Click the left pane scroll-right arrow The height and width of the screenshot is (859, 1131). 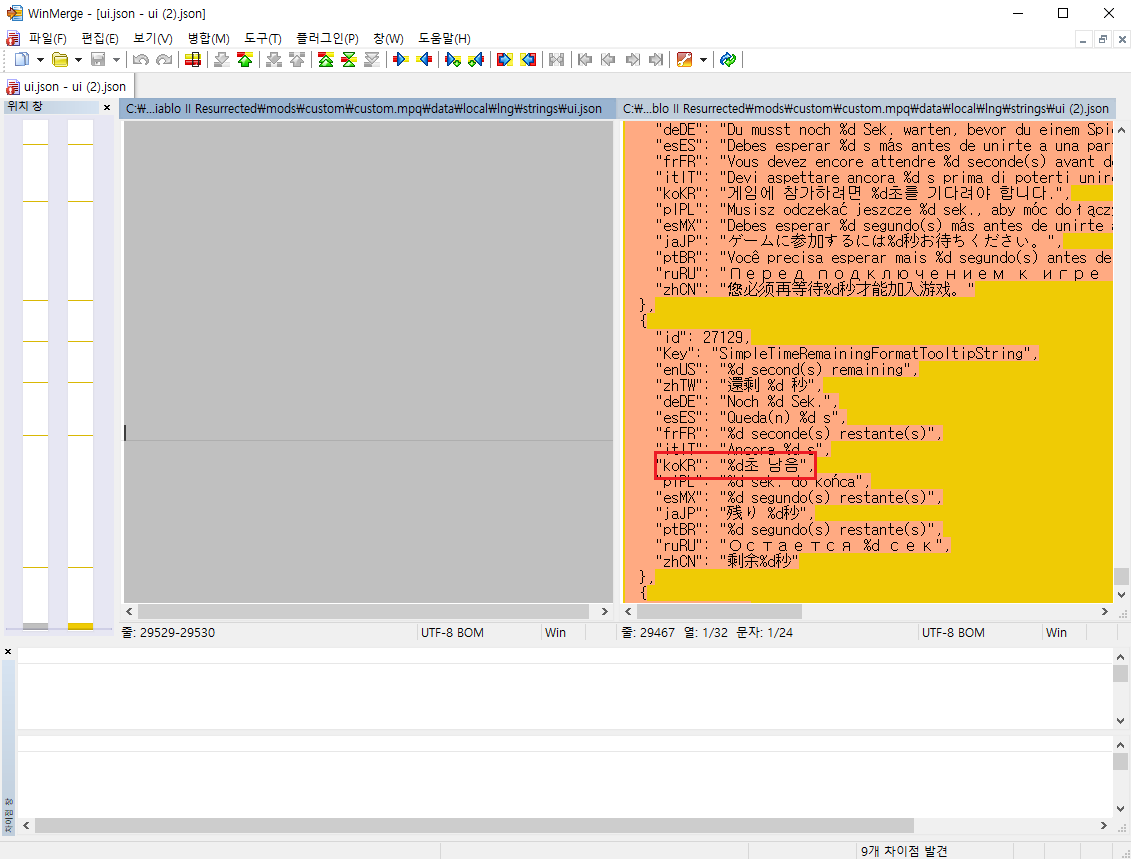click(604, 612)
